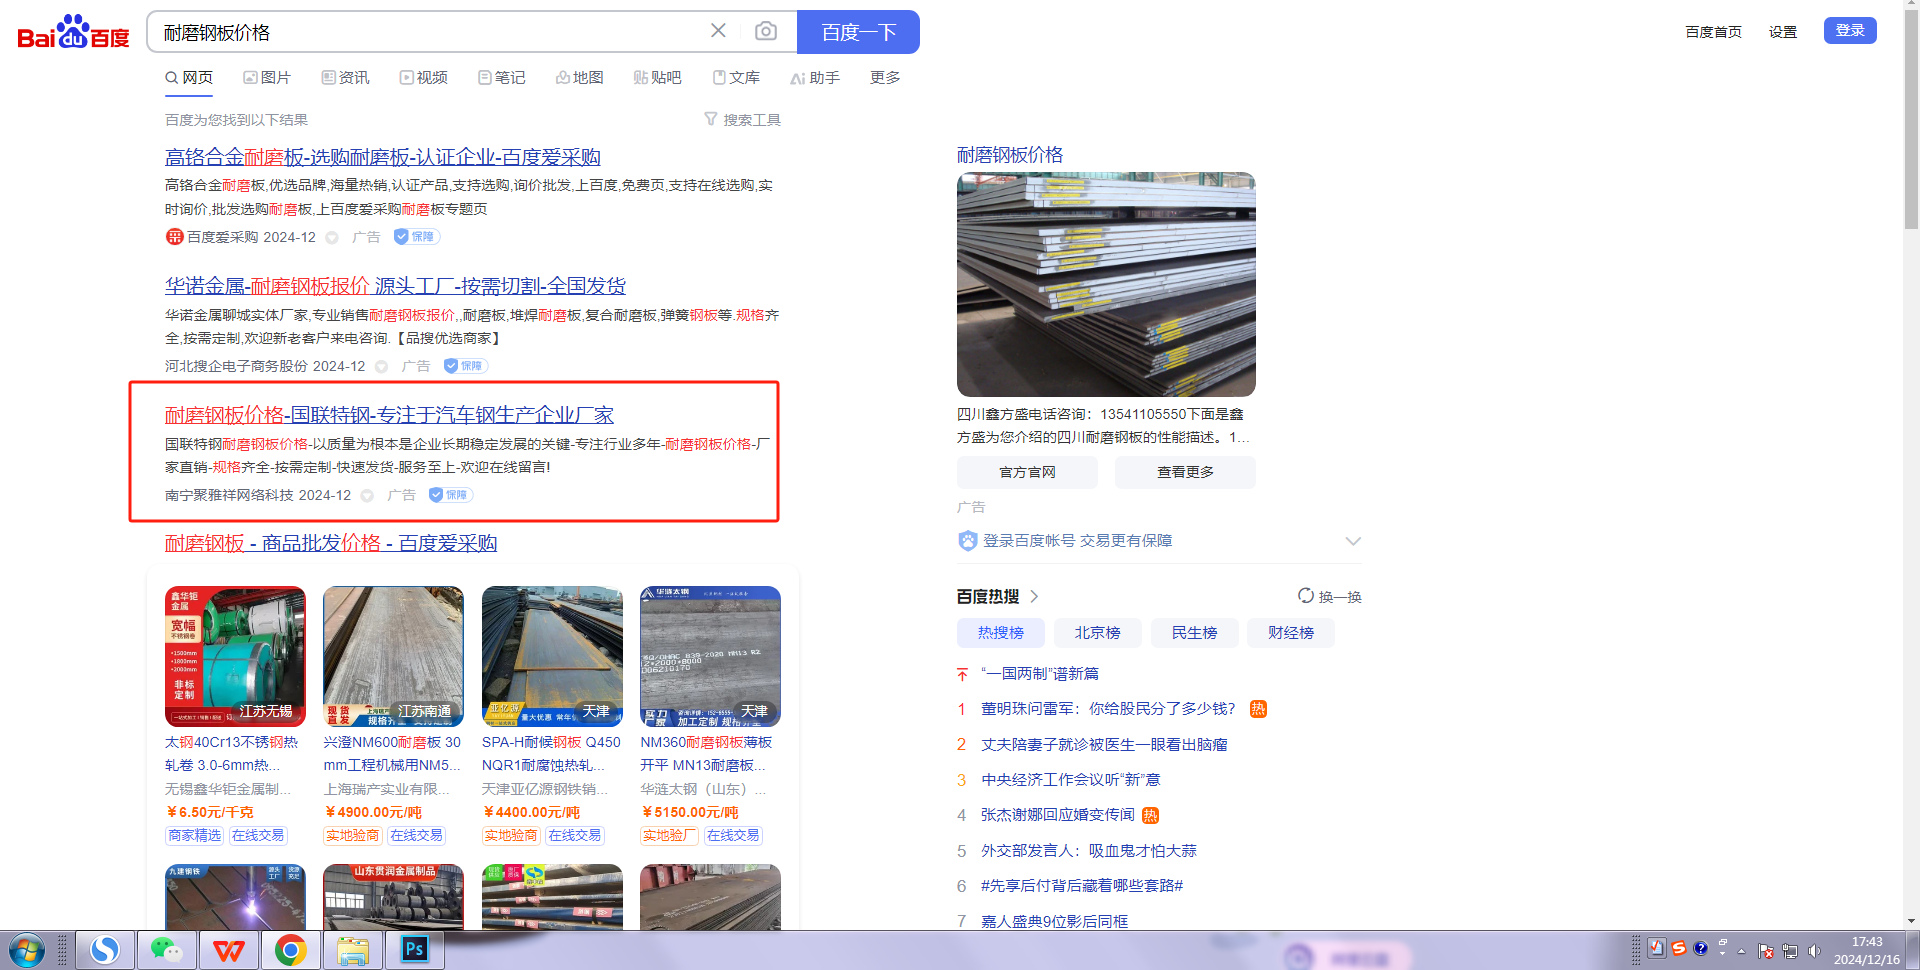Screen dimensions: 1920x970
Task: Click the red 百度爱采购 source icon
Action: (x=174, y=237)
